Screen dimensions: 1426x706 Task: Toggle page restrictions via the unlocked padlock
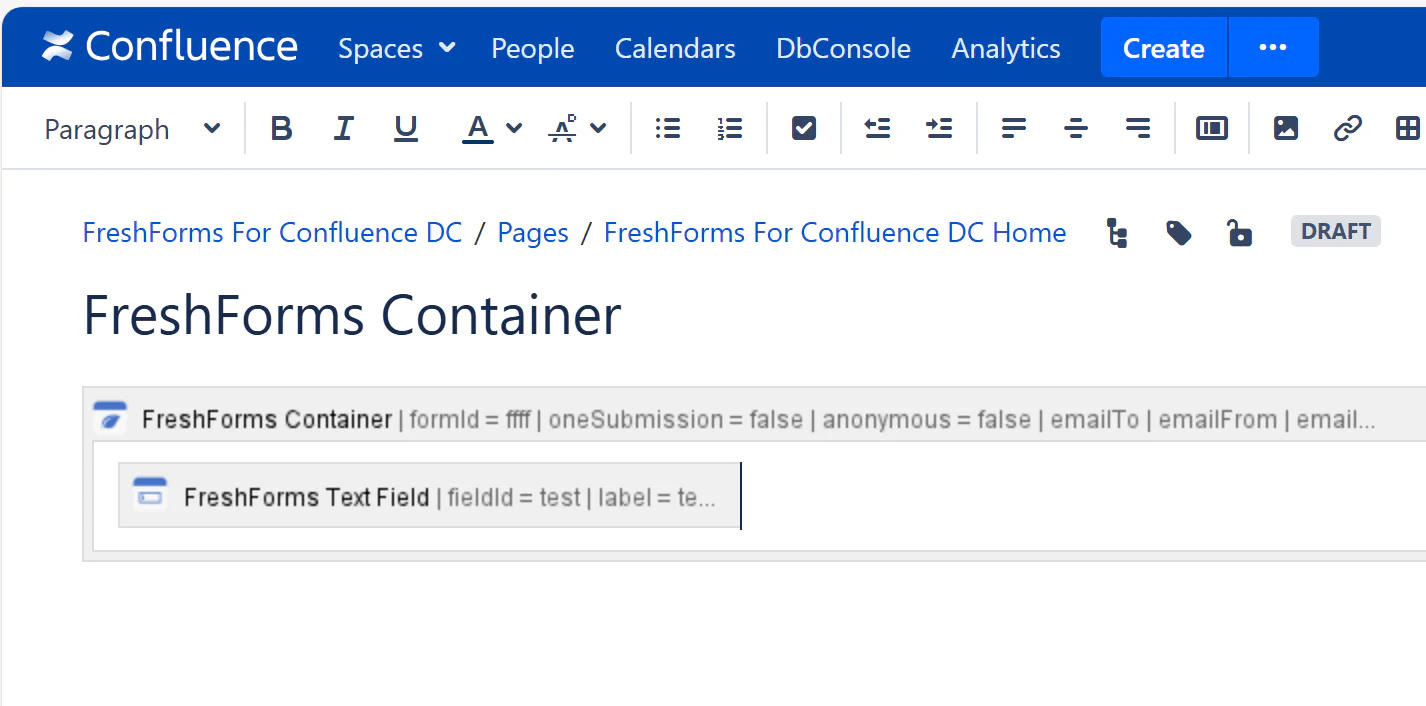[1240, 233]
